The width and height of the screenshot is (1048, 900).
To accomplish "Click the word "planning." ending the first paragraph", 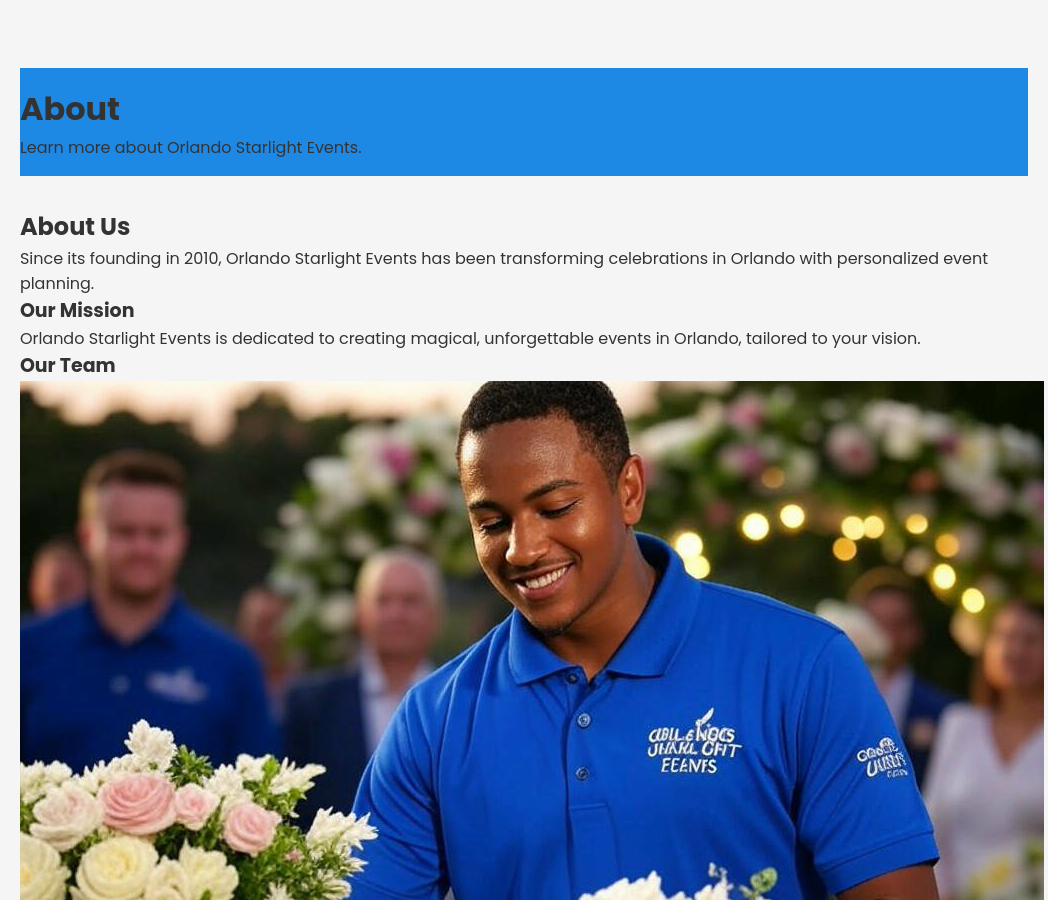I will [x=57, y=284].
